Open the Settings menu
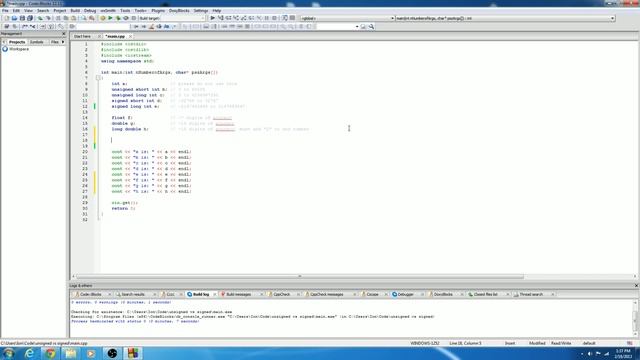Image resolution: width=640 pixels, height=360 pixels. [x=200, y=11]
